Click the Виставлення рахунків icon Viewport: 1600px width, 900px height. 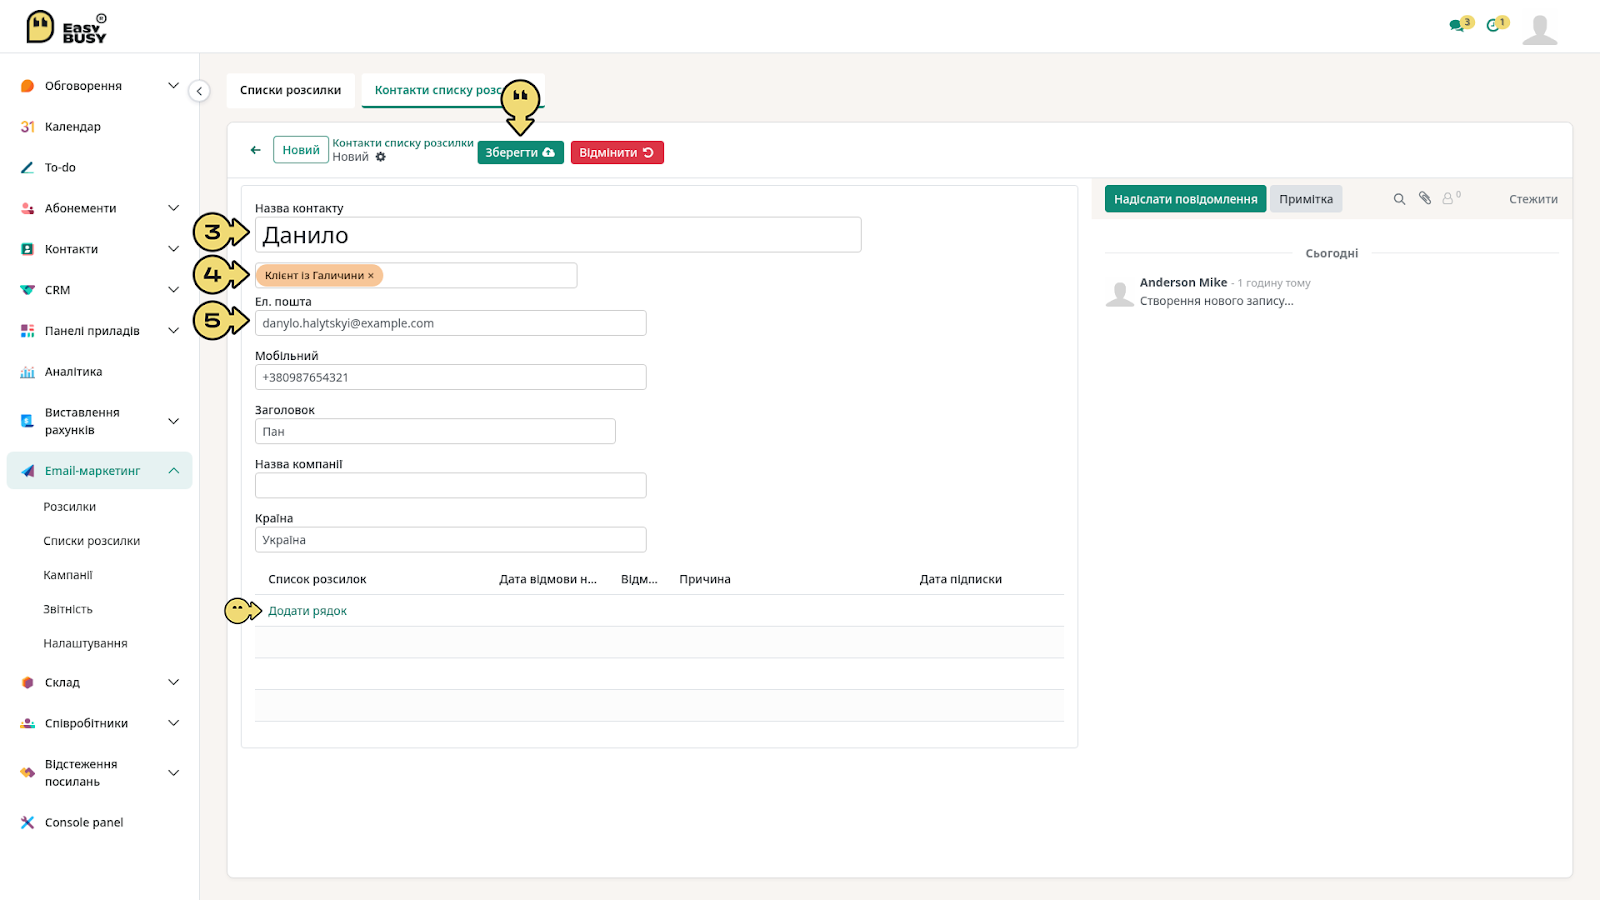pyautogui.click(x=27, y=421)
